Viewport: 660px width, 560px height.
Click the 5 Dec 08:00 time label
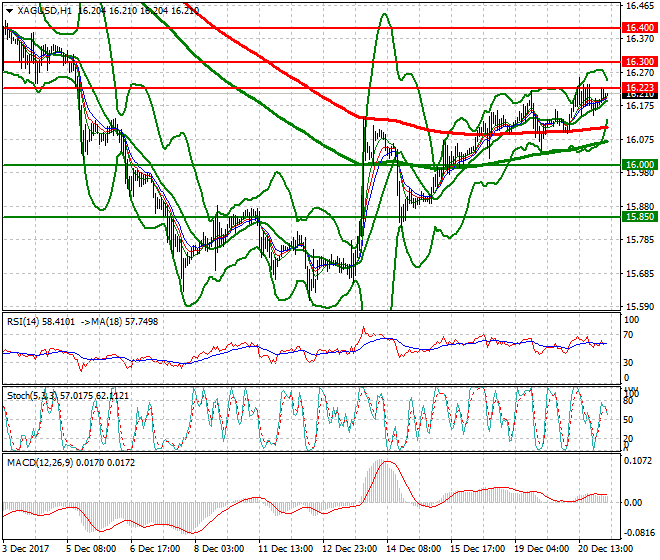91,549
